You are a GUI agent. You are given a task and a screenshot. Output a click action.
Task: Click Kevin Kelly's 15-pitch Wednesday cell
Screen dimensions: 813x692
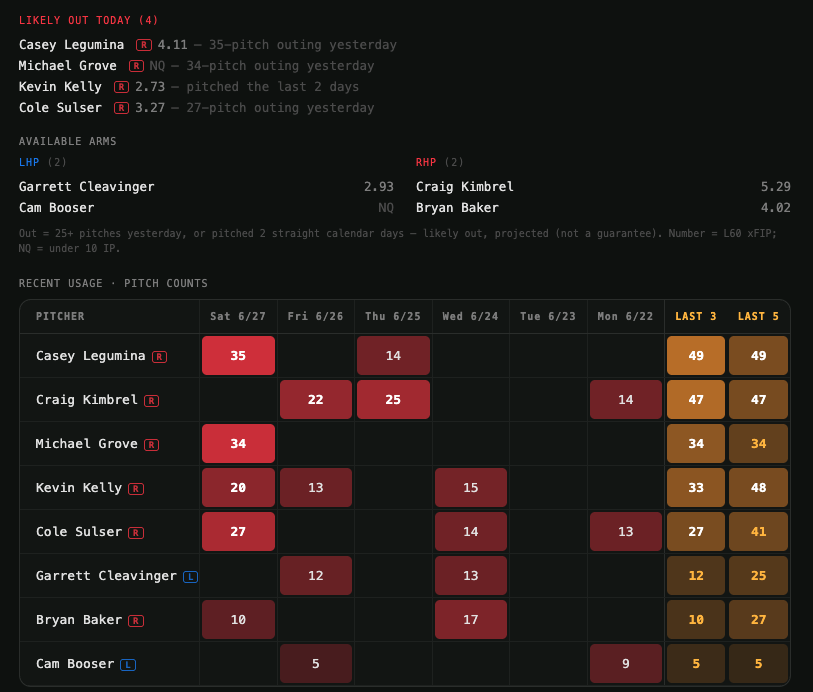(x=471, y=488)
